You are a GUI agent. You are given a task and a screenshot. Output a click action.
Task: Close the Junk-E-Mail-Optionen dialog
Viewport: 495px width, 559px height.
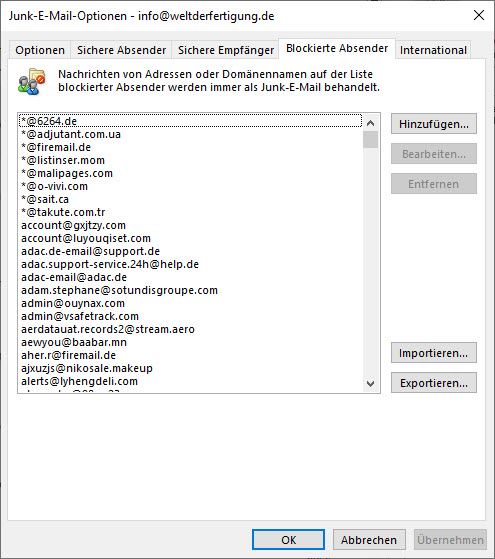point(479,15)
